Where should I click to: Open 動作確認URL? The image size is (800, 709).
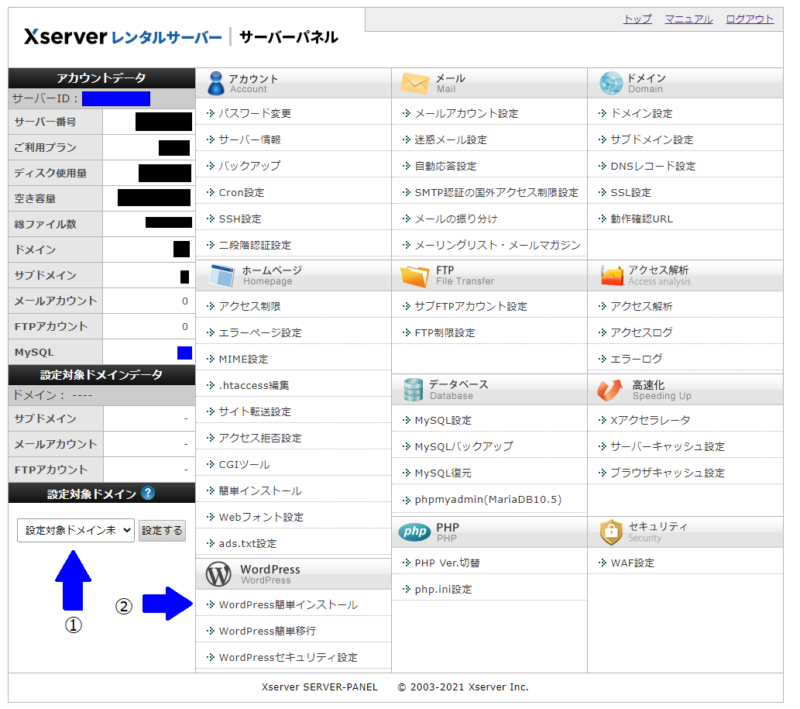click(641, 219)
